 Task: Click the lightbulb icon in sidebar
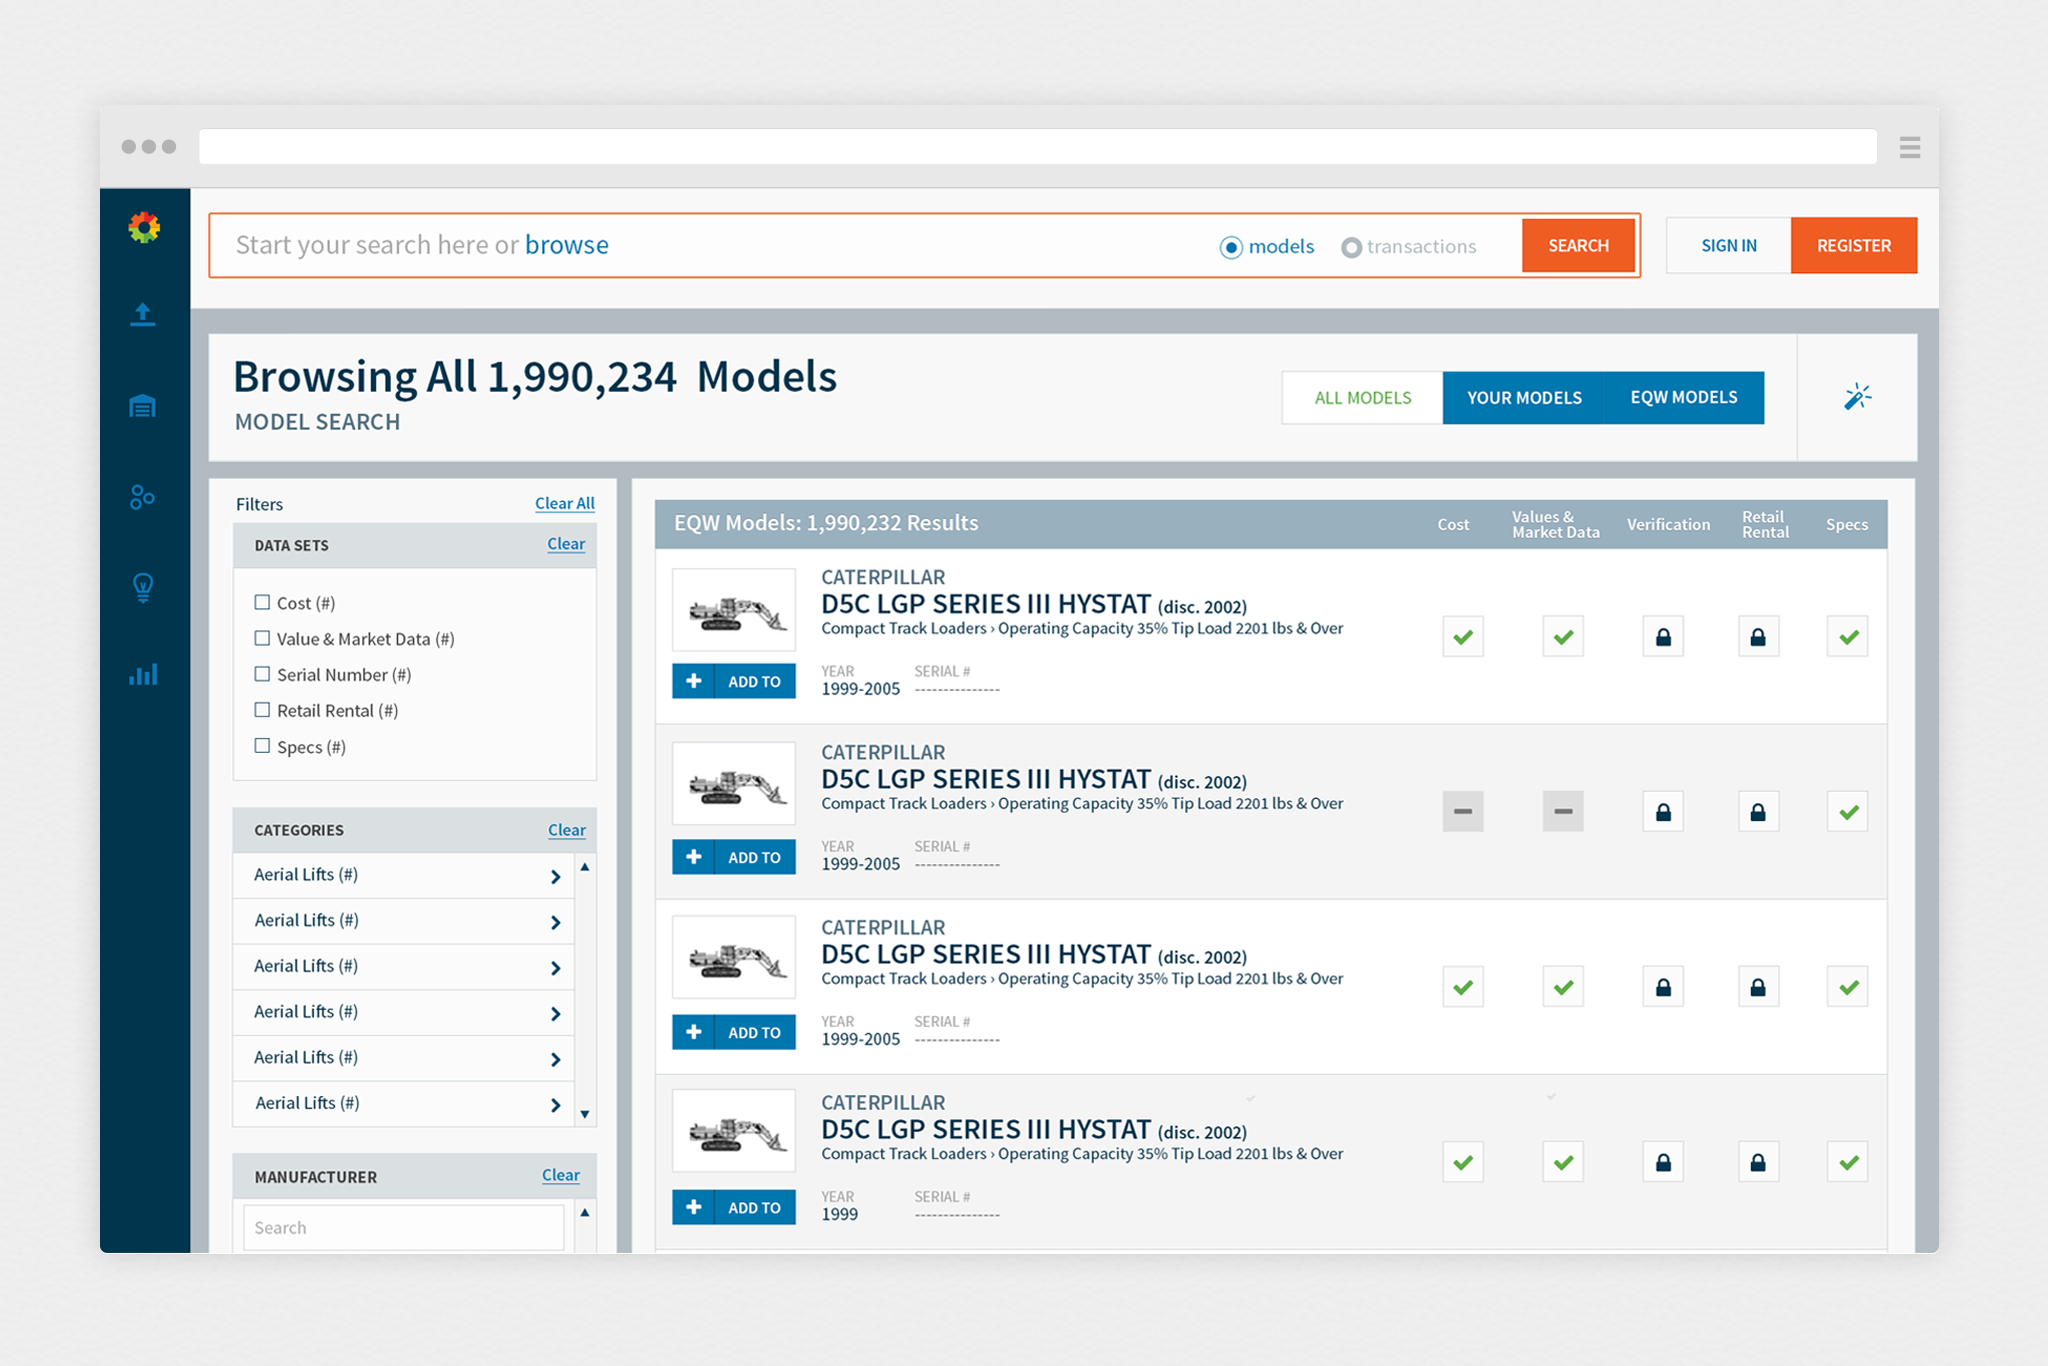(x=143, y=587)
